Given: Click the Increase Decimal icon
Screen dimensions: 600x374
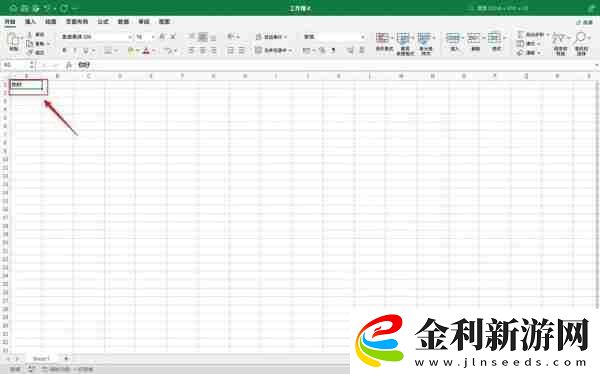Looking at the screenshot, I should (x=350, y=51).
